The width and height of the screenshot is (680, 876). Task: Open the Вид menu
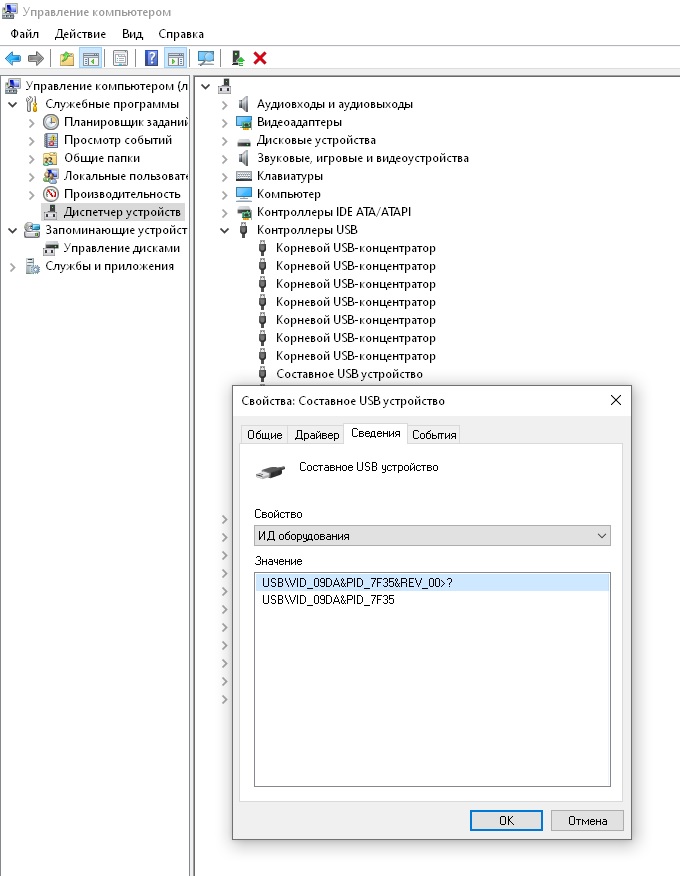[132, 34]
